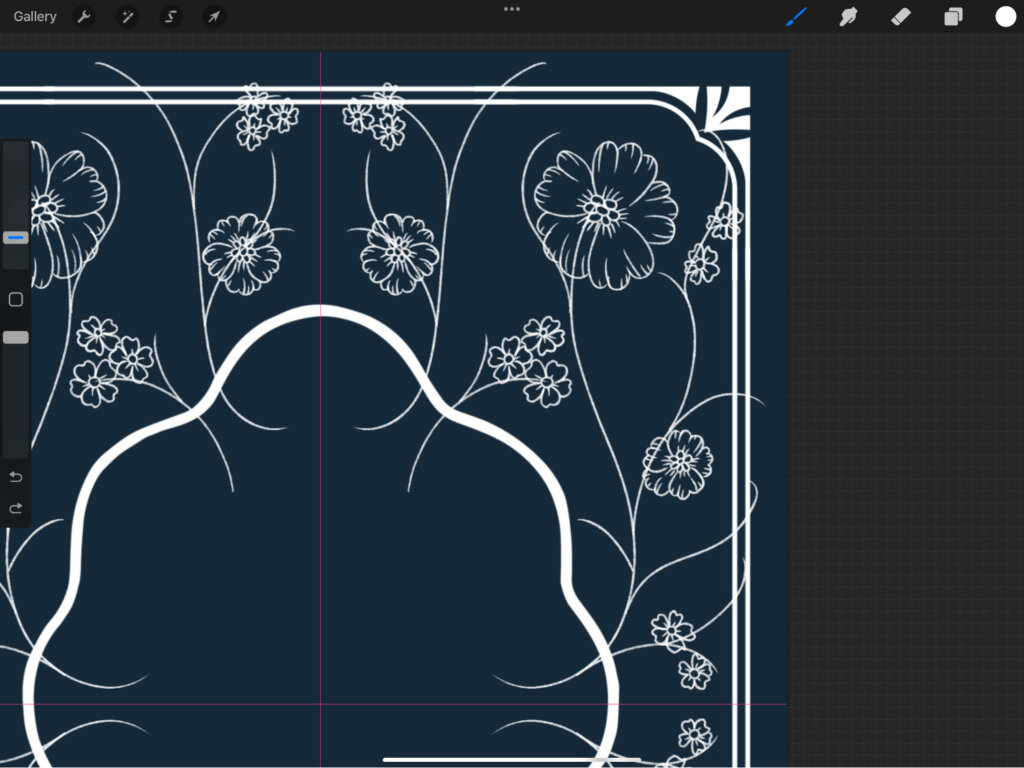Activate the Selection tool
The height and width of the screenshot is (768, 1024).
coord(171,17)
